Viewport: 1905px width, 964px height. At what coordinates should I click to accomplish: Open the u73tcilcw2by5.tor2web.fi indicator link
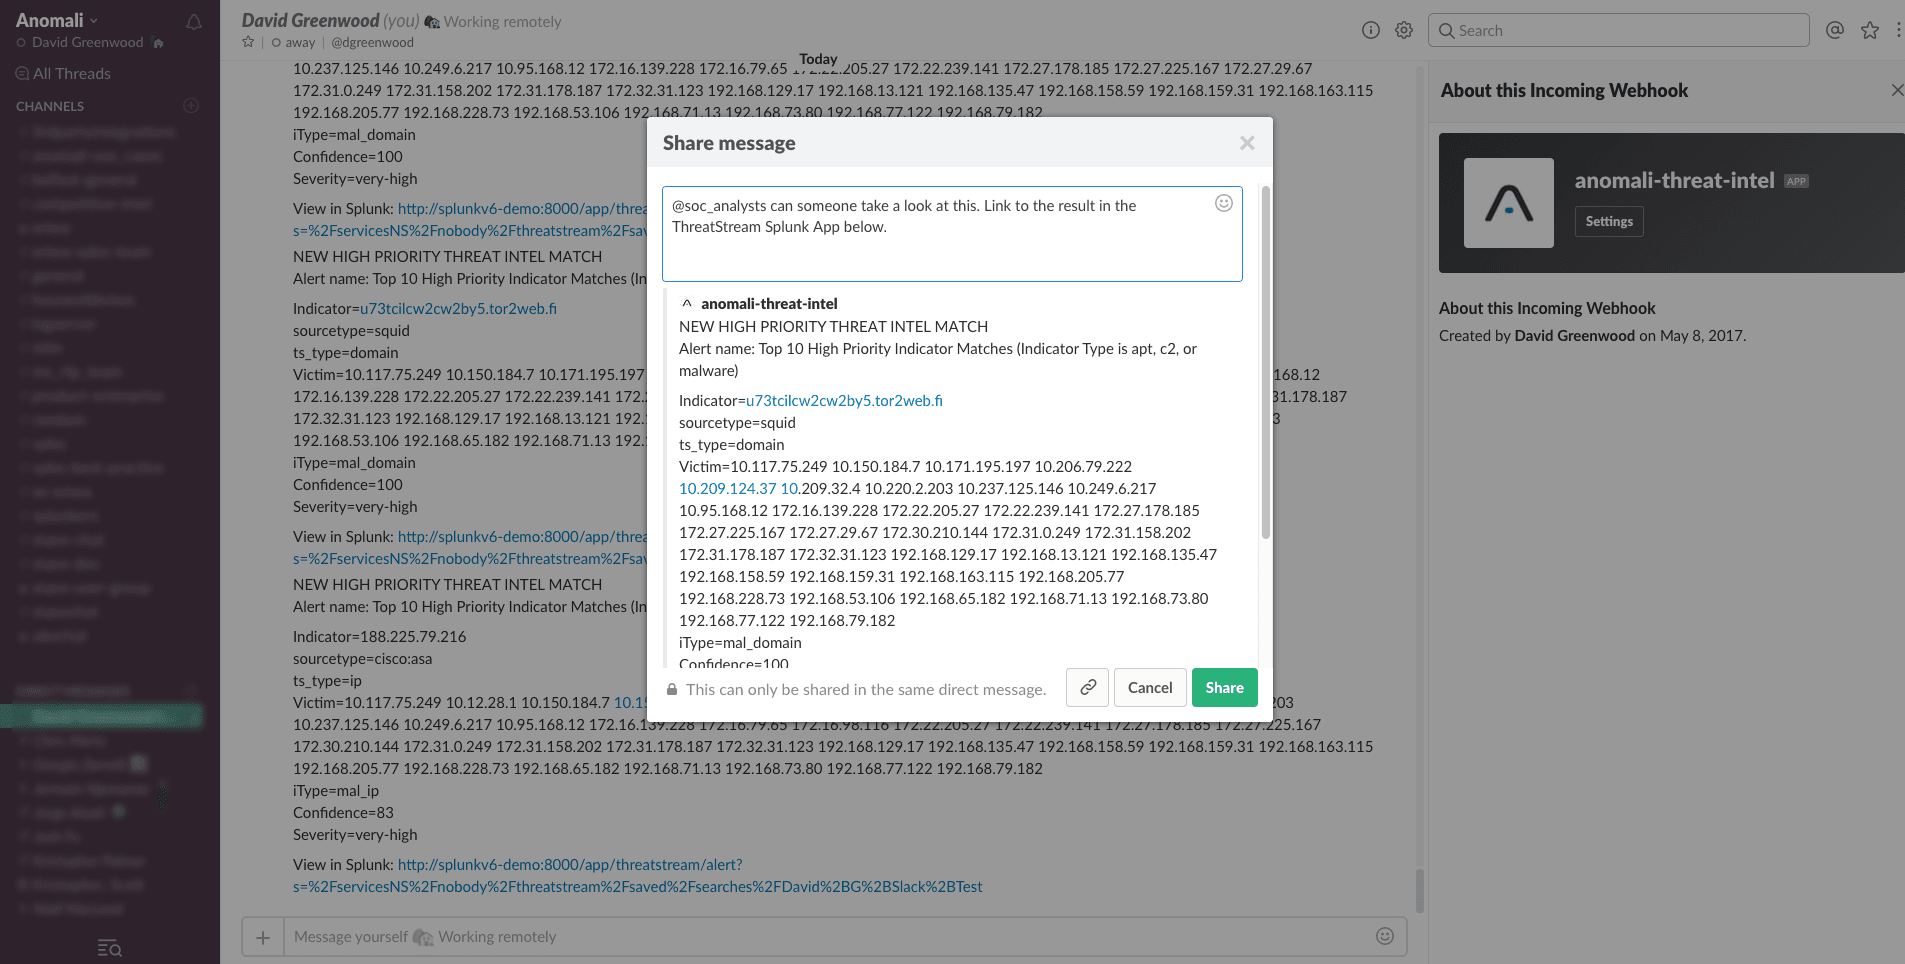(x=843, y=400)
